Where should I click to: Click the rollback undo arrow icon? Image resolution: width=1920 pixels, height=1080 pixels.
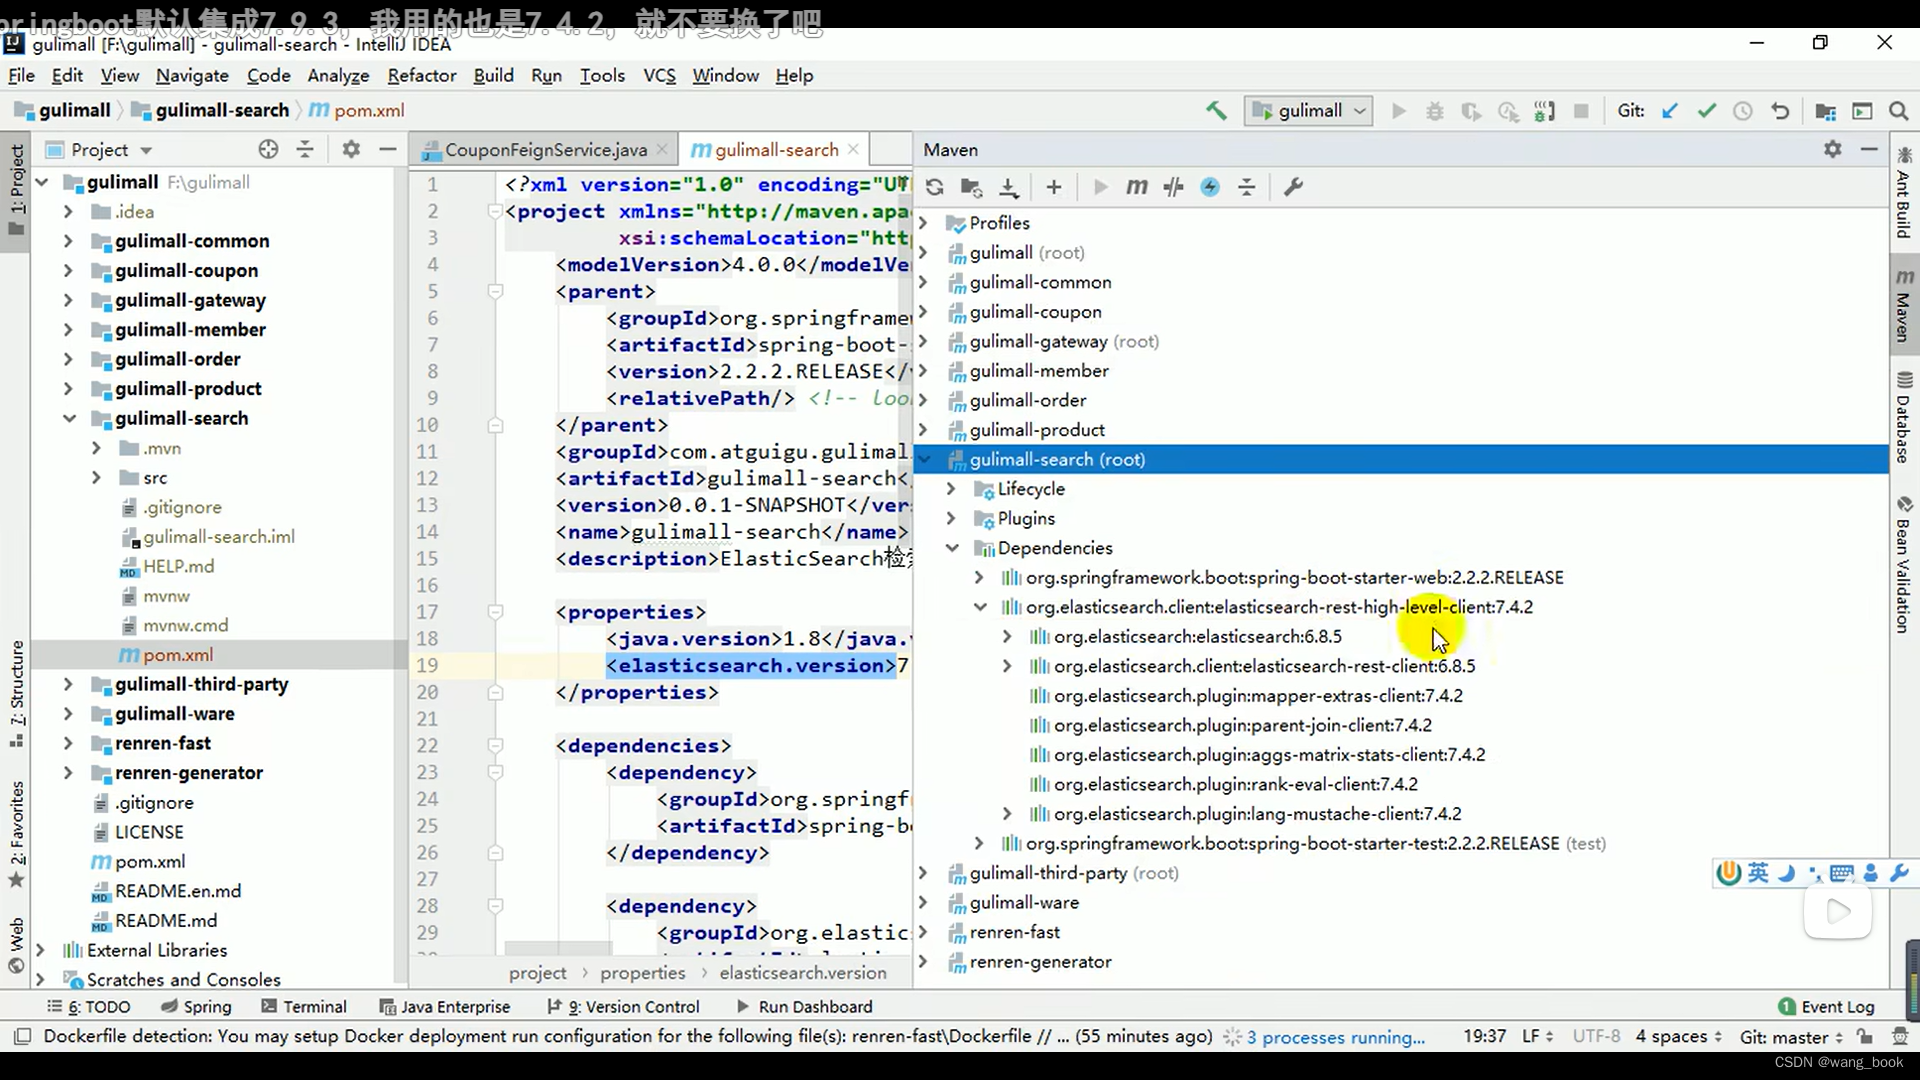tap(1780, 111)
